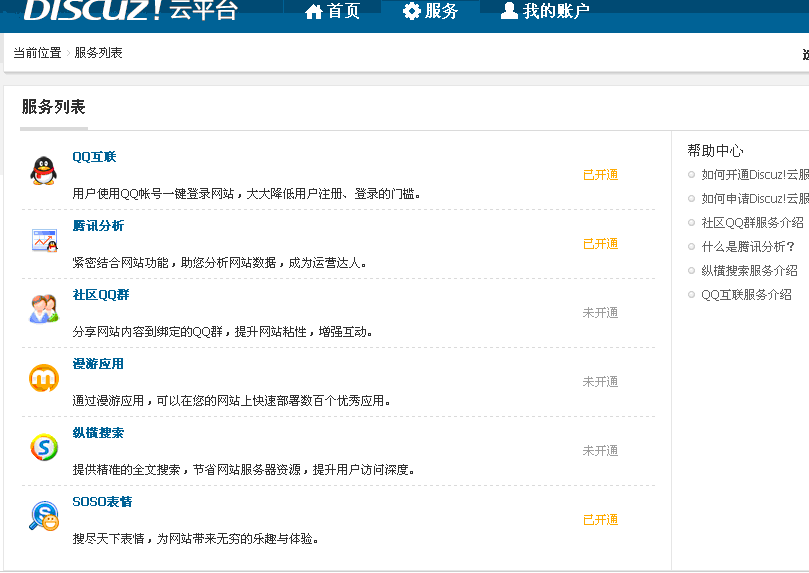Click the gear icon beside 服务

[x=412, y=11]
